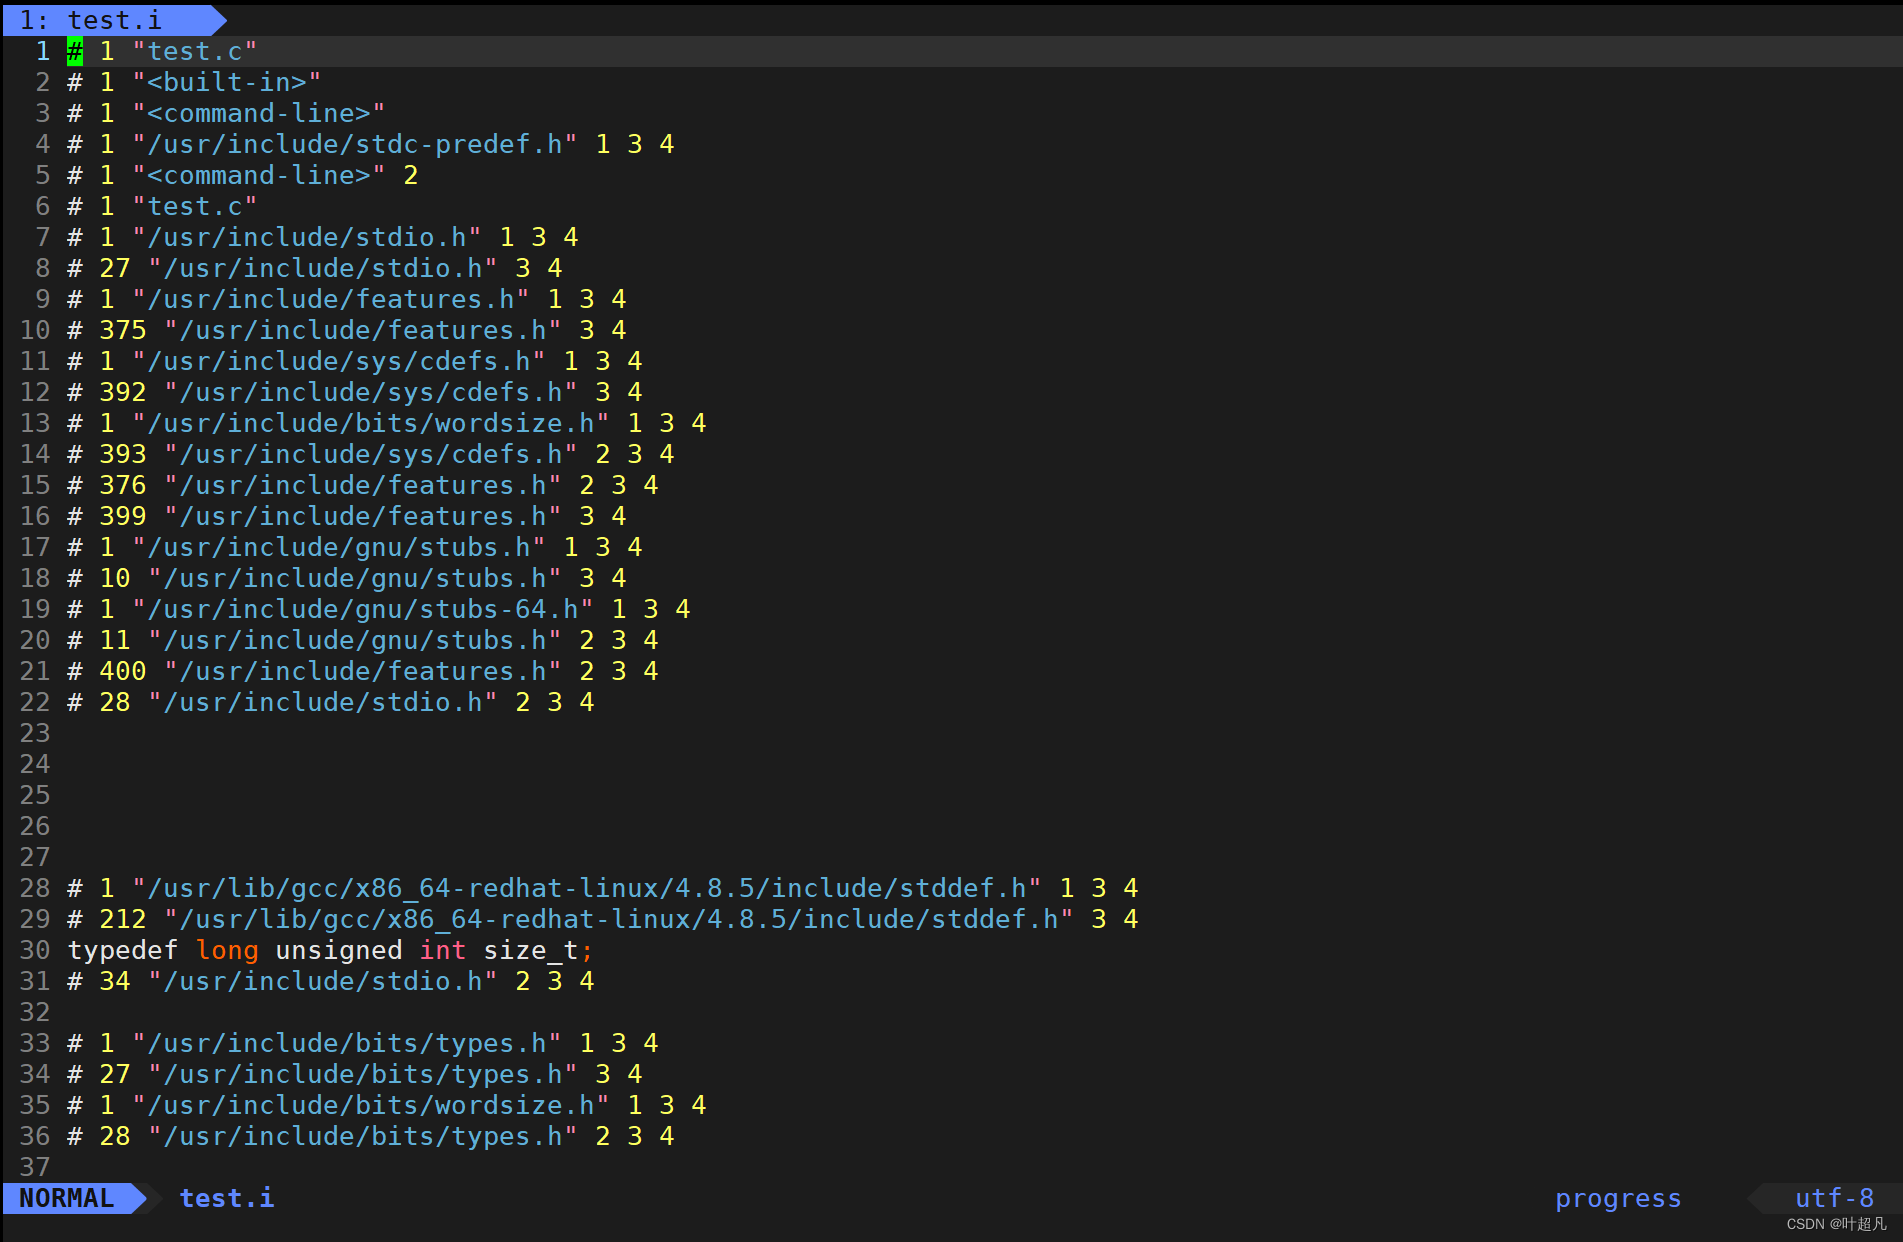
Task: Click the flags "2 3 4" on line 22
Action: coord(555,702)
